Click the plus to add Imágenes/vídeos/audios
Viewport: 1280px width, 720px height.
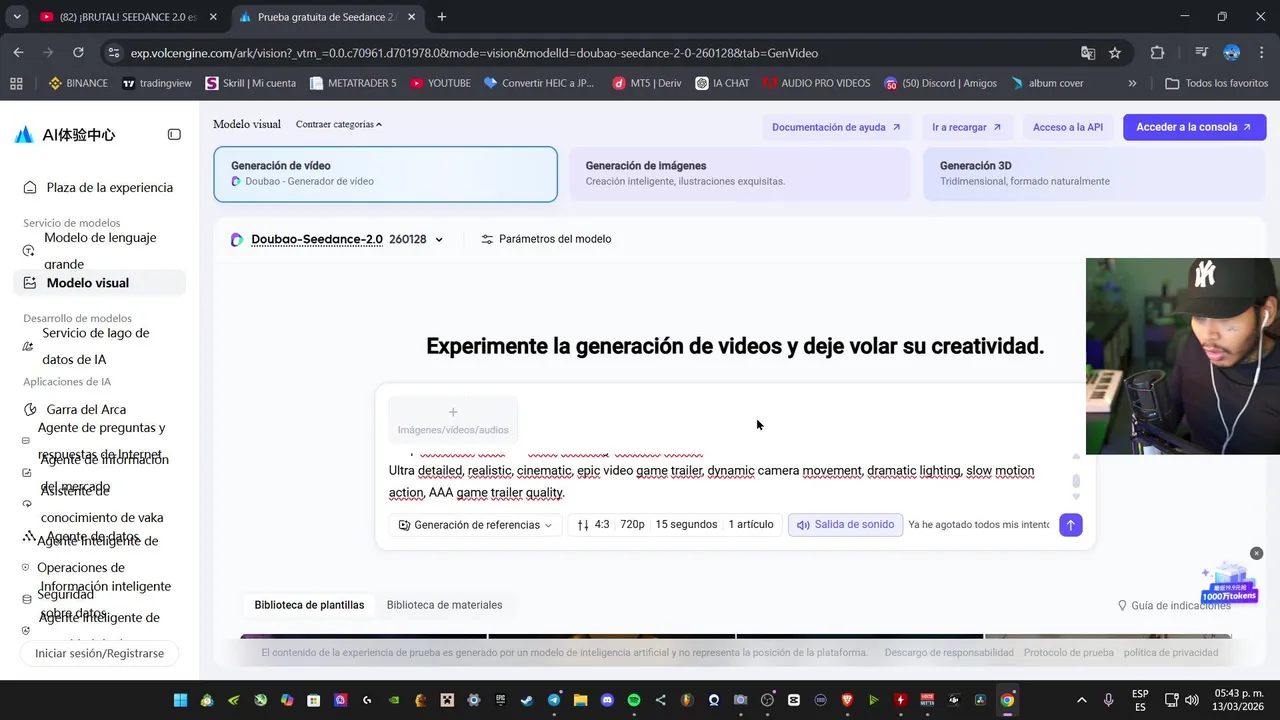[453, 419]
